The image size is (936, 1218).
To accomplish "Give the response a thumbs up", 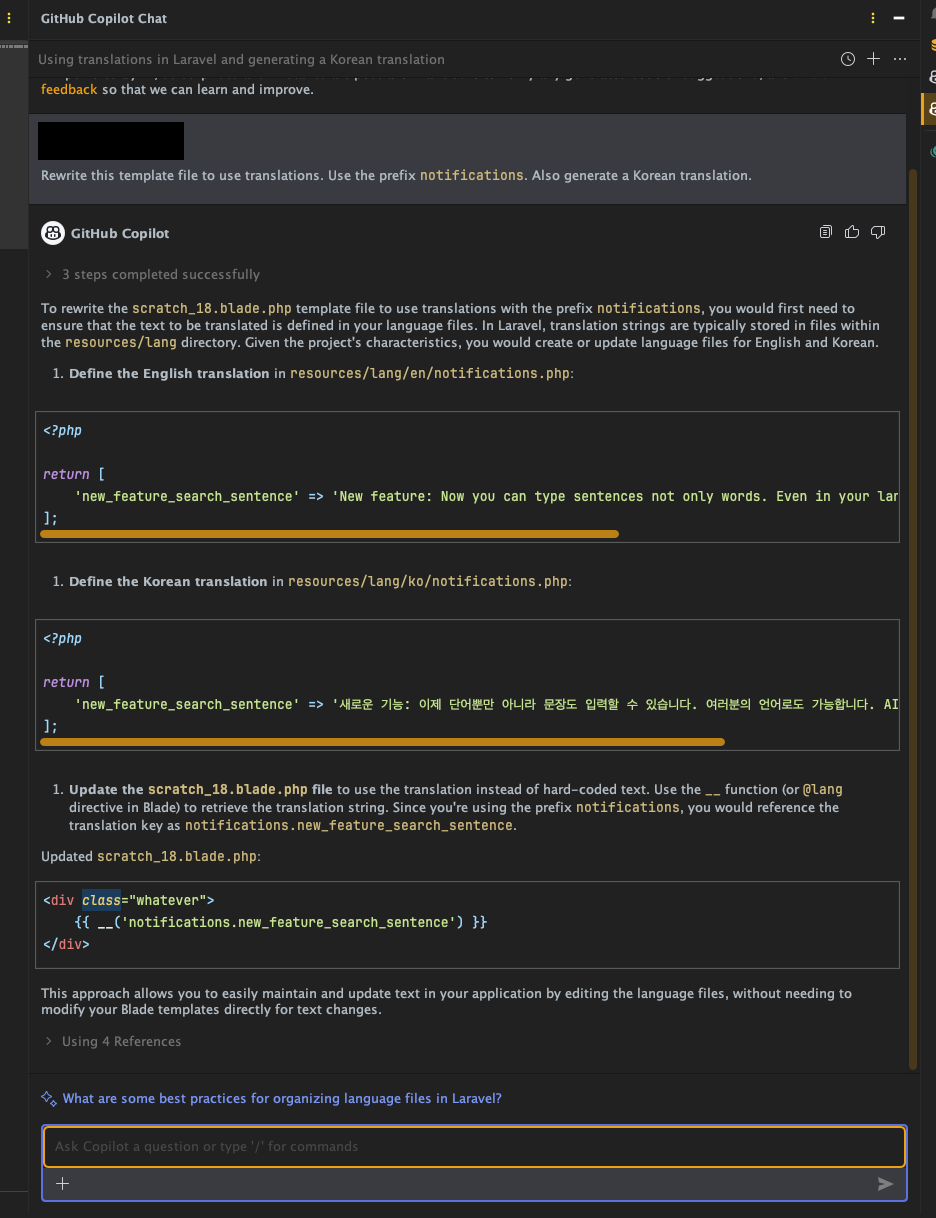I will pyautogui.click(x=852, y=232).
